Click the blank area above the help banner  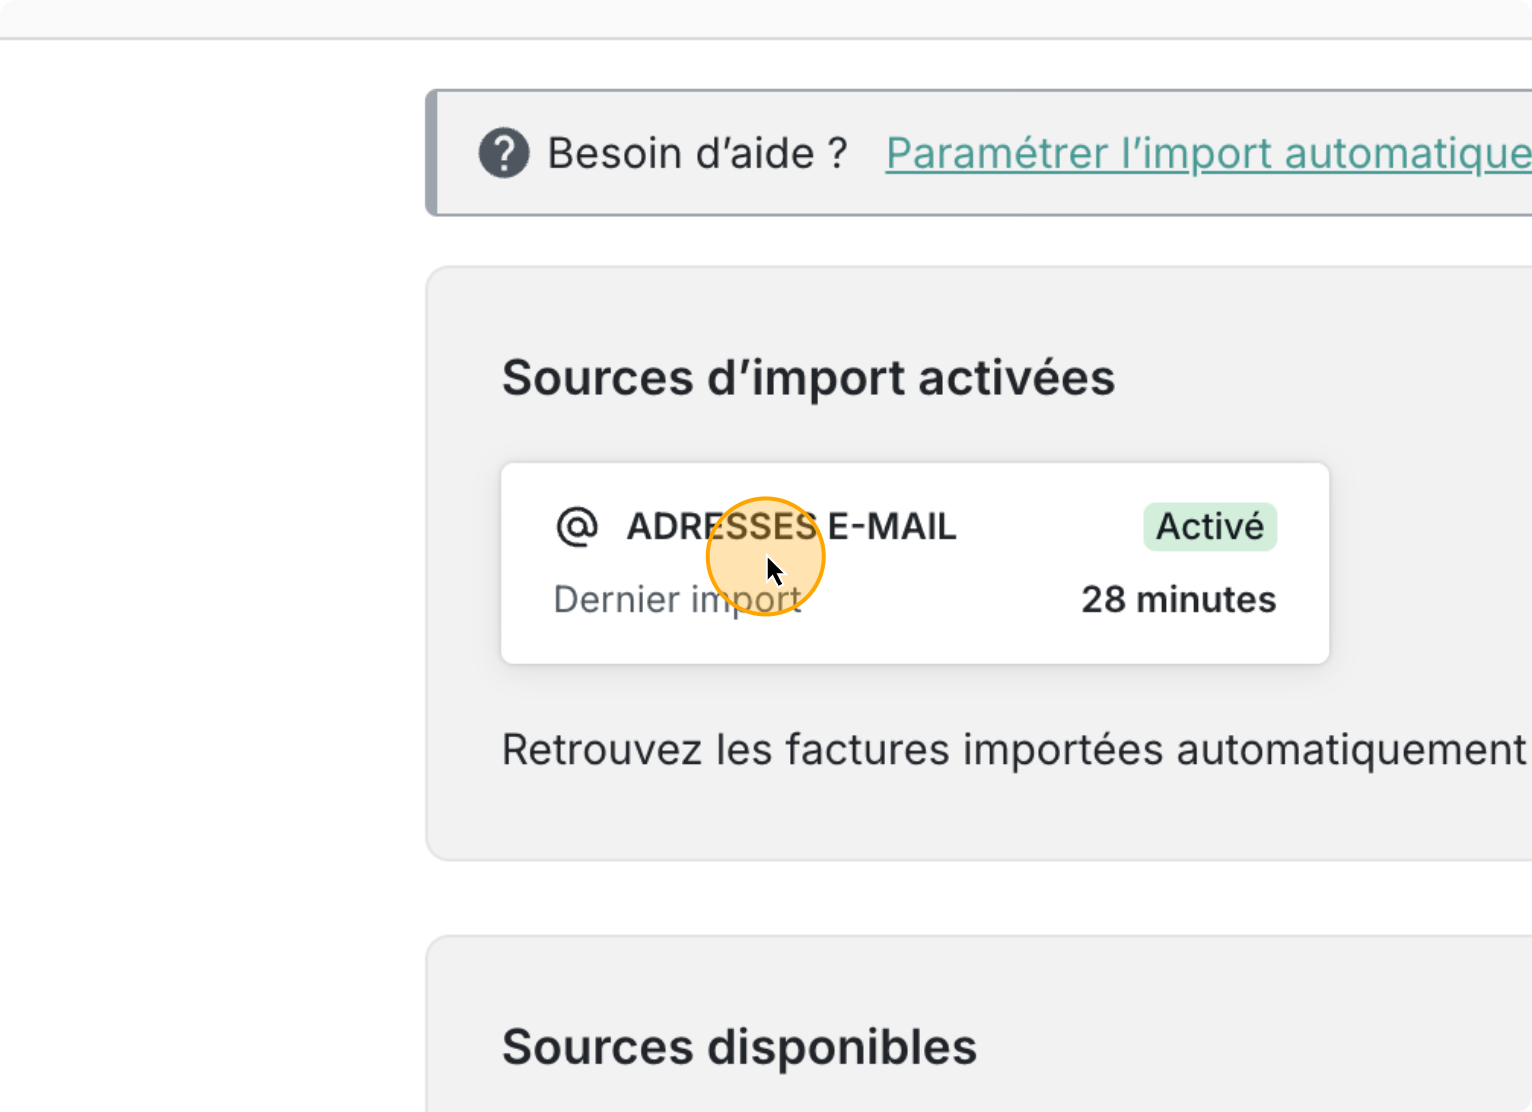coord(980,65)
